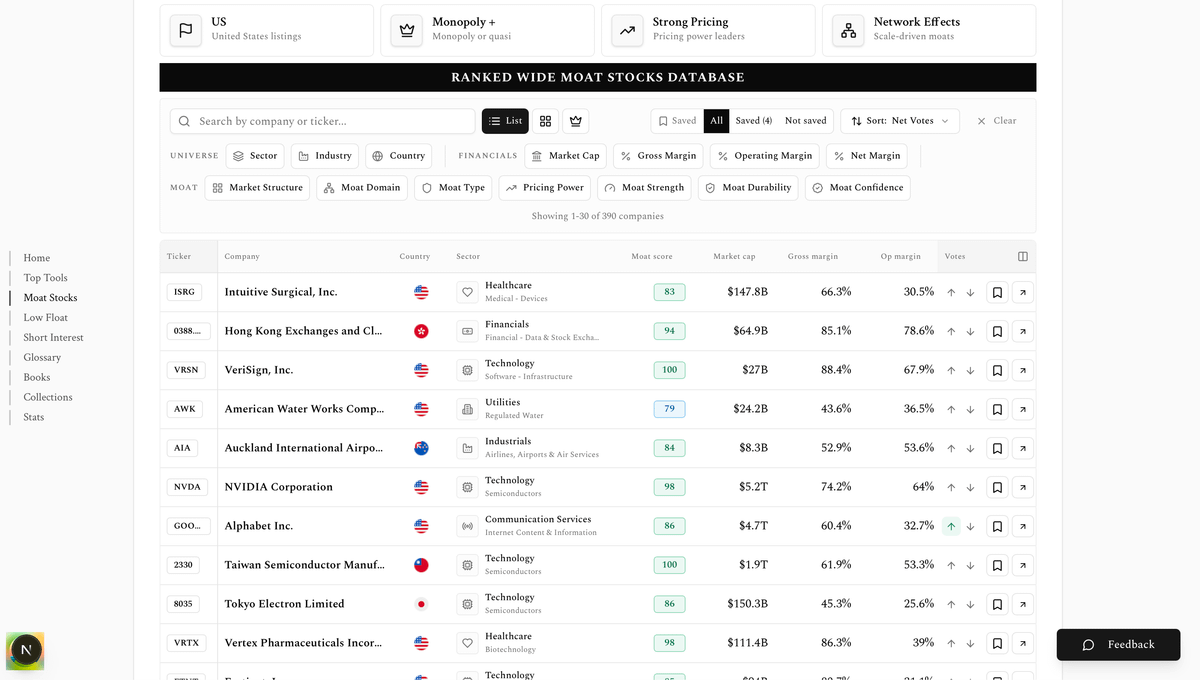Apply the Monopoly + preset card

[x=487, y=30]
